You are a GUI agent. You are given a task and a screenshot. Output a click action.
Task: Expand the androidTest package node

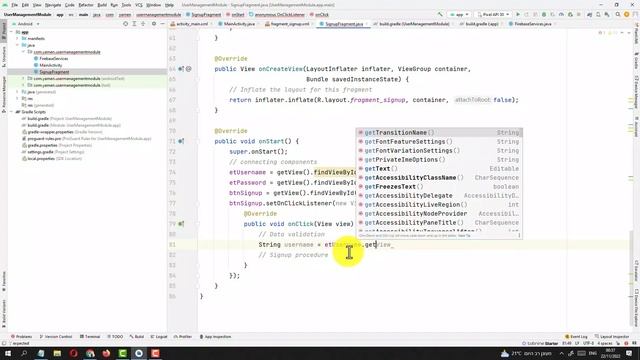coord(23,78)
